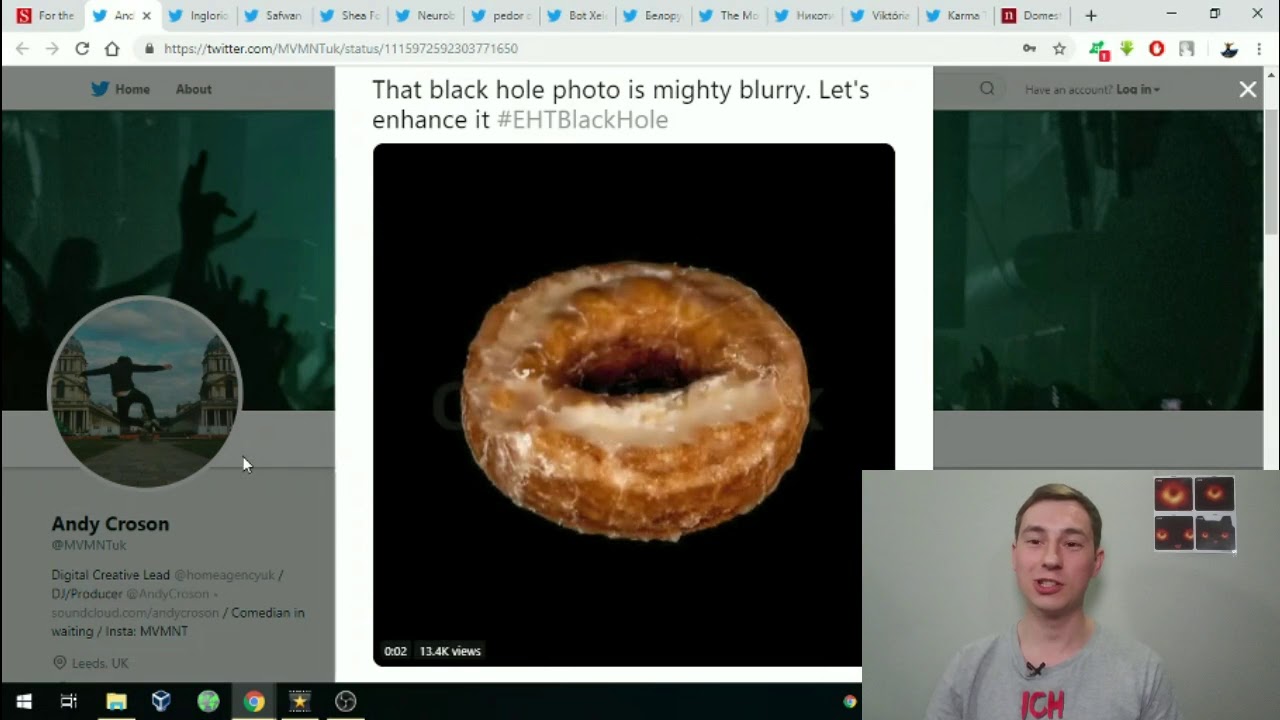Click the padlock site info icon
1280x720 pixels.
[x=149, y=48]
